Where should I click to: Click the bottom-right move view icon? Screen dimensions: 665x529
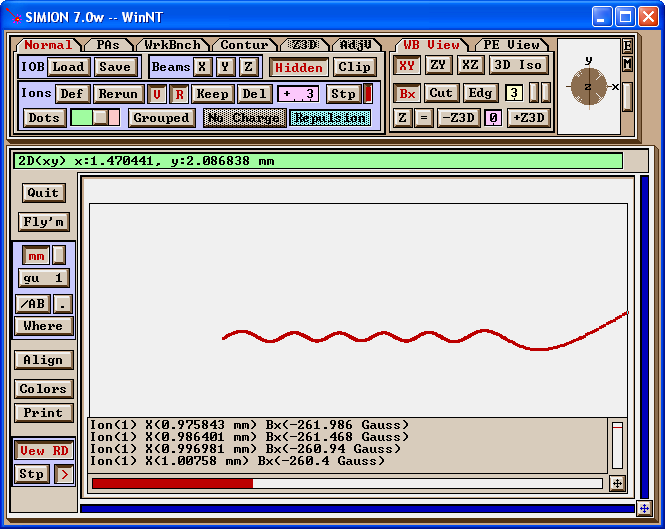[x=644, y=509]
